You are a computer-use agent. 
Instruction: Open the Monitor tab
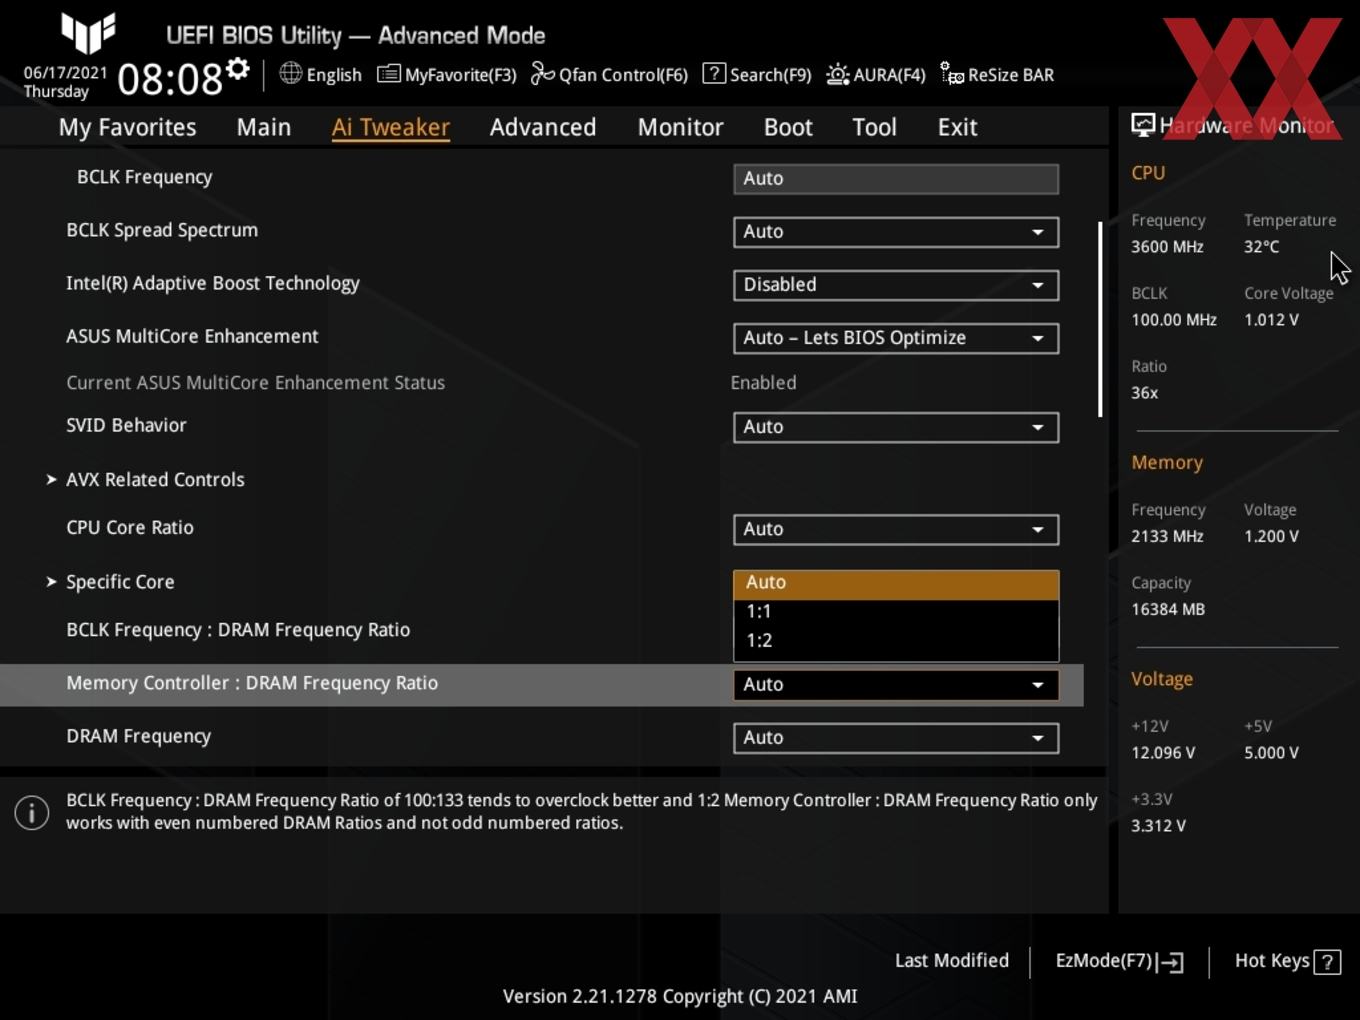pos(680,127)
